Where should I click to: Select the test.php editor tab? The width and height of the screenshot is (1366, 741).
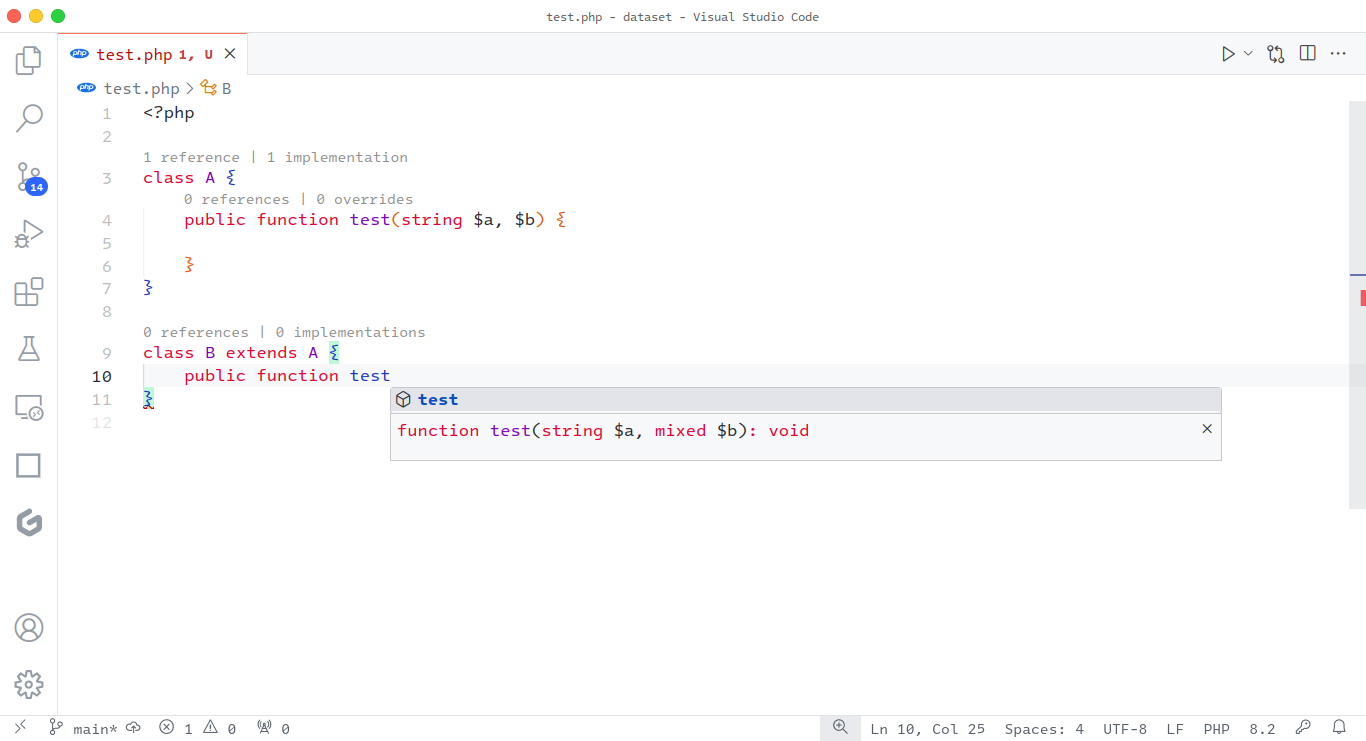point(152,54)
